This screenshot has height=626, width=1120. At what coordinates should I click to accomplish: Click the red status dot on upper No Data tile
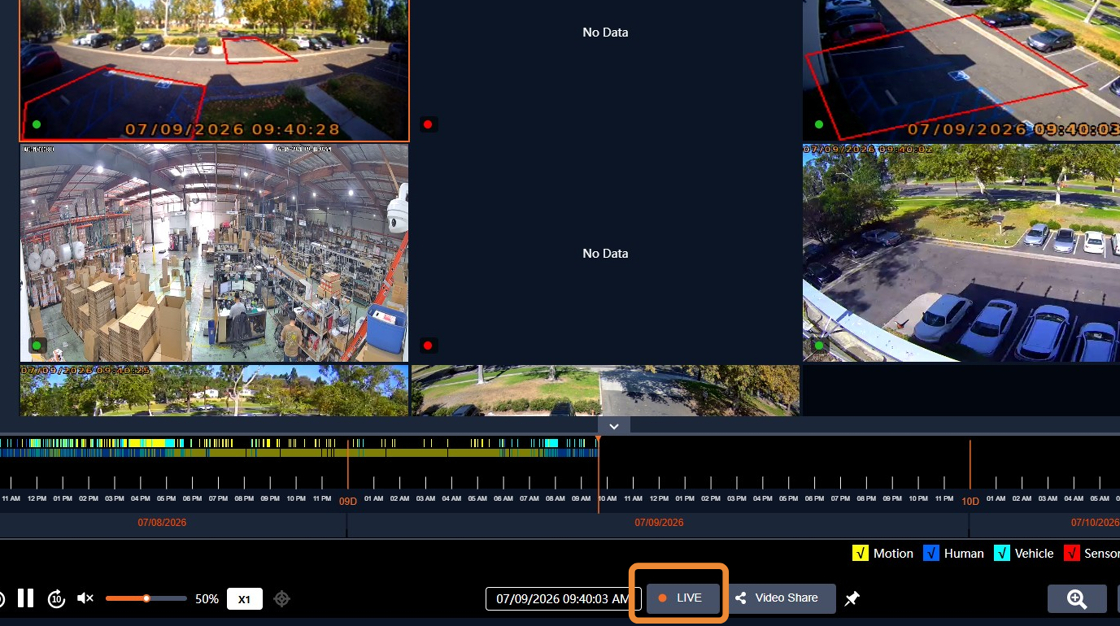(428, 124)
